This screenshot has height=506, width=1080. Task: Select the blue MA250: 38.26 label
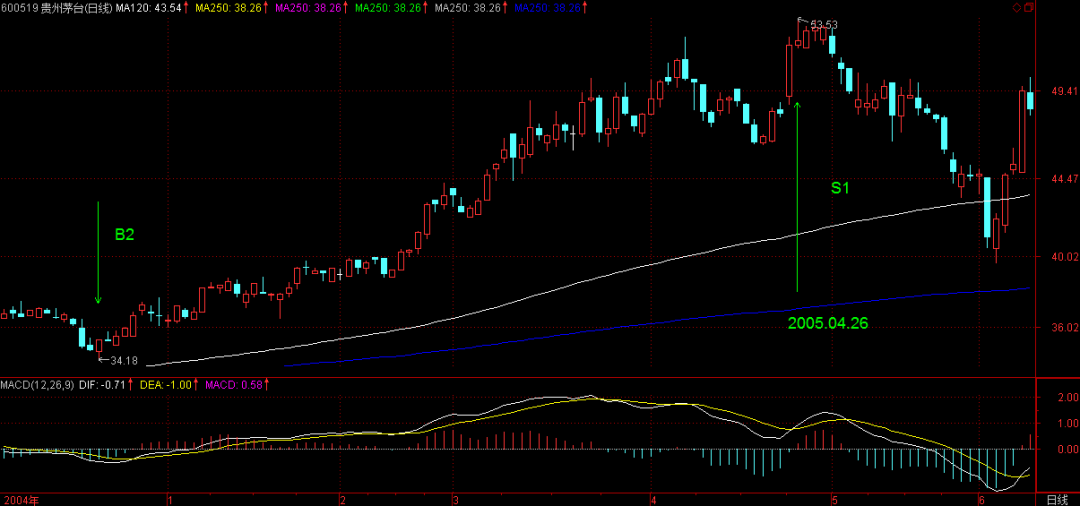click(x=548, y=8)
